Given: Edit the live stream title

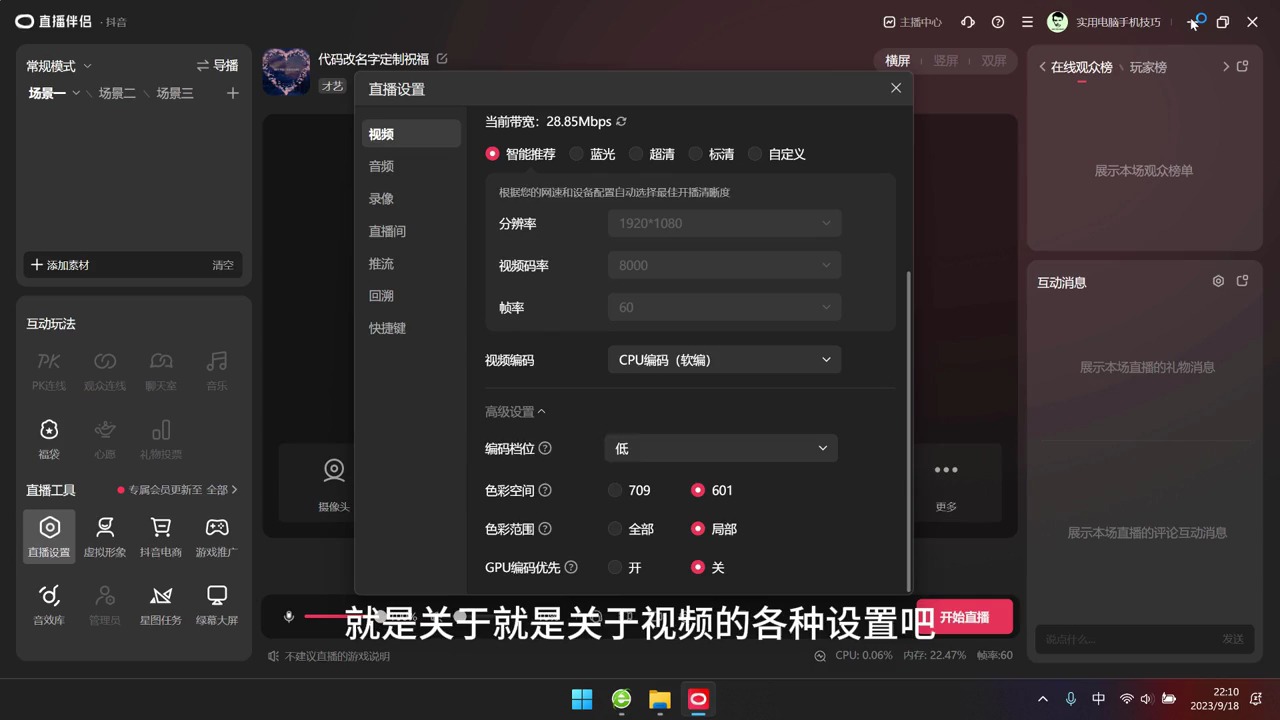Looking at the screenshot, I should [x=442, y=59].
